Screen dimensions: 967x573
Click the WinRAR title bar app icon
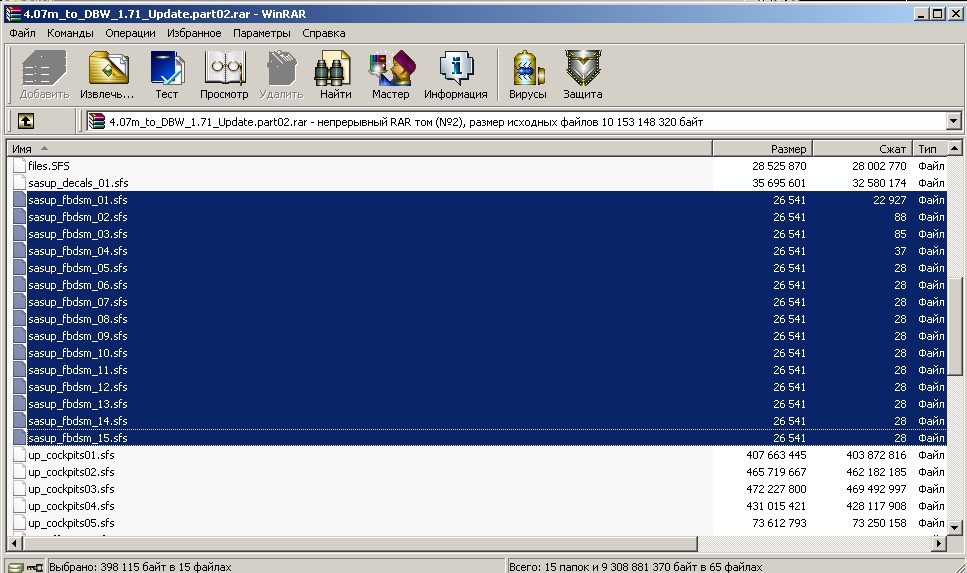coord(13,14)
